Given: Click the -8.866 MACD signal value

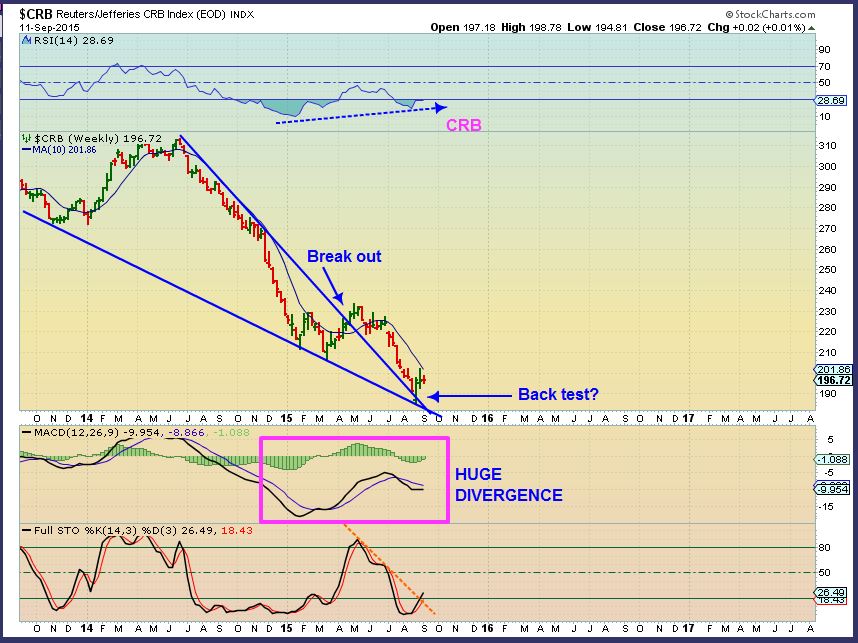Looking at the screenshot, I should [x=186, y=433].
